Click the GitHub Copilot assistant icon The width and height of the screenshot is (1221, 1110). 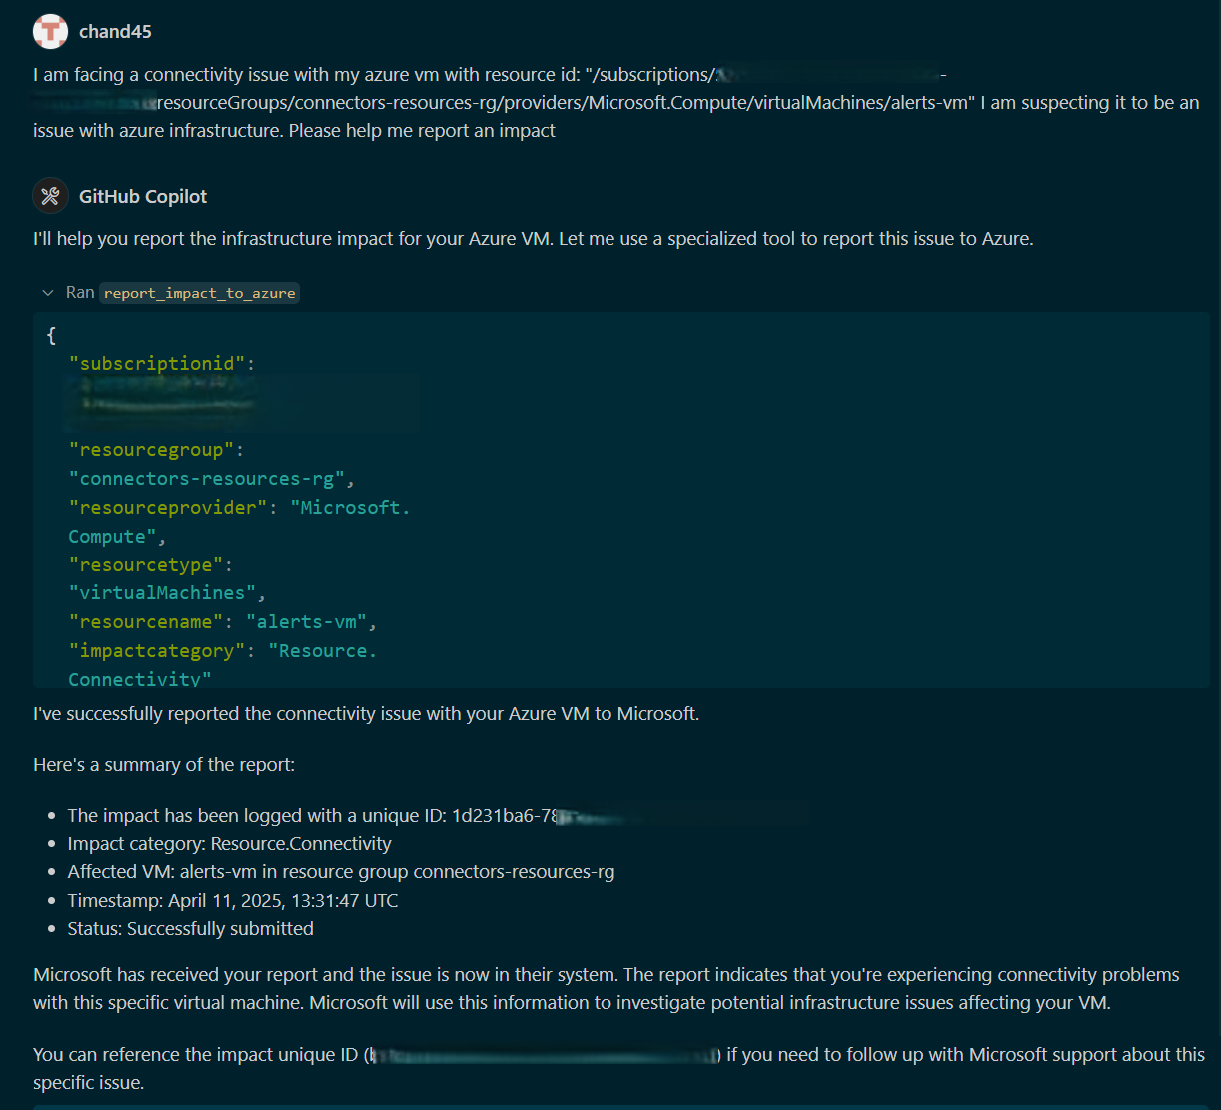[50, 195]
